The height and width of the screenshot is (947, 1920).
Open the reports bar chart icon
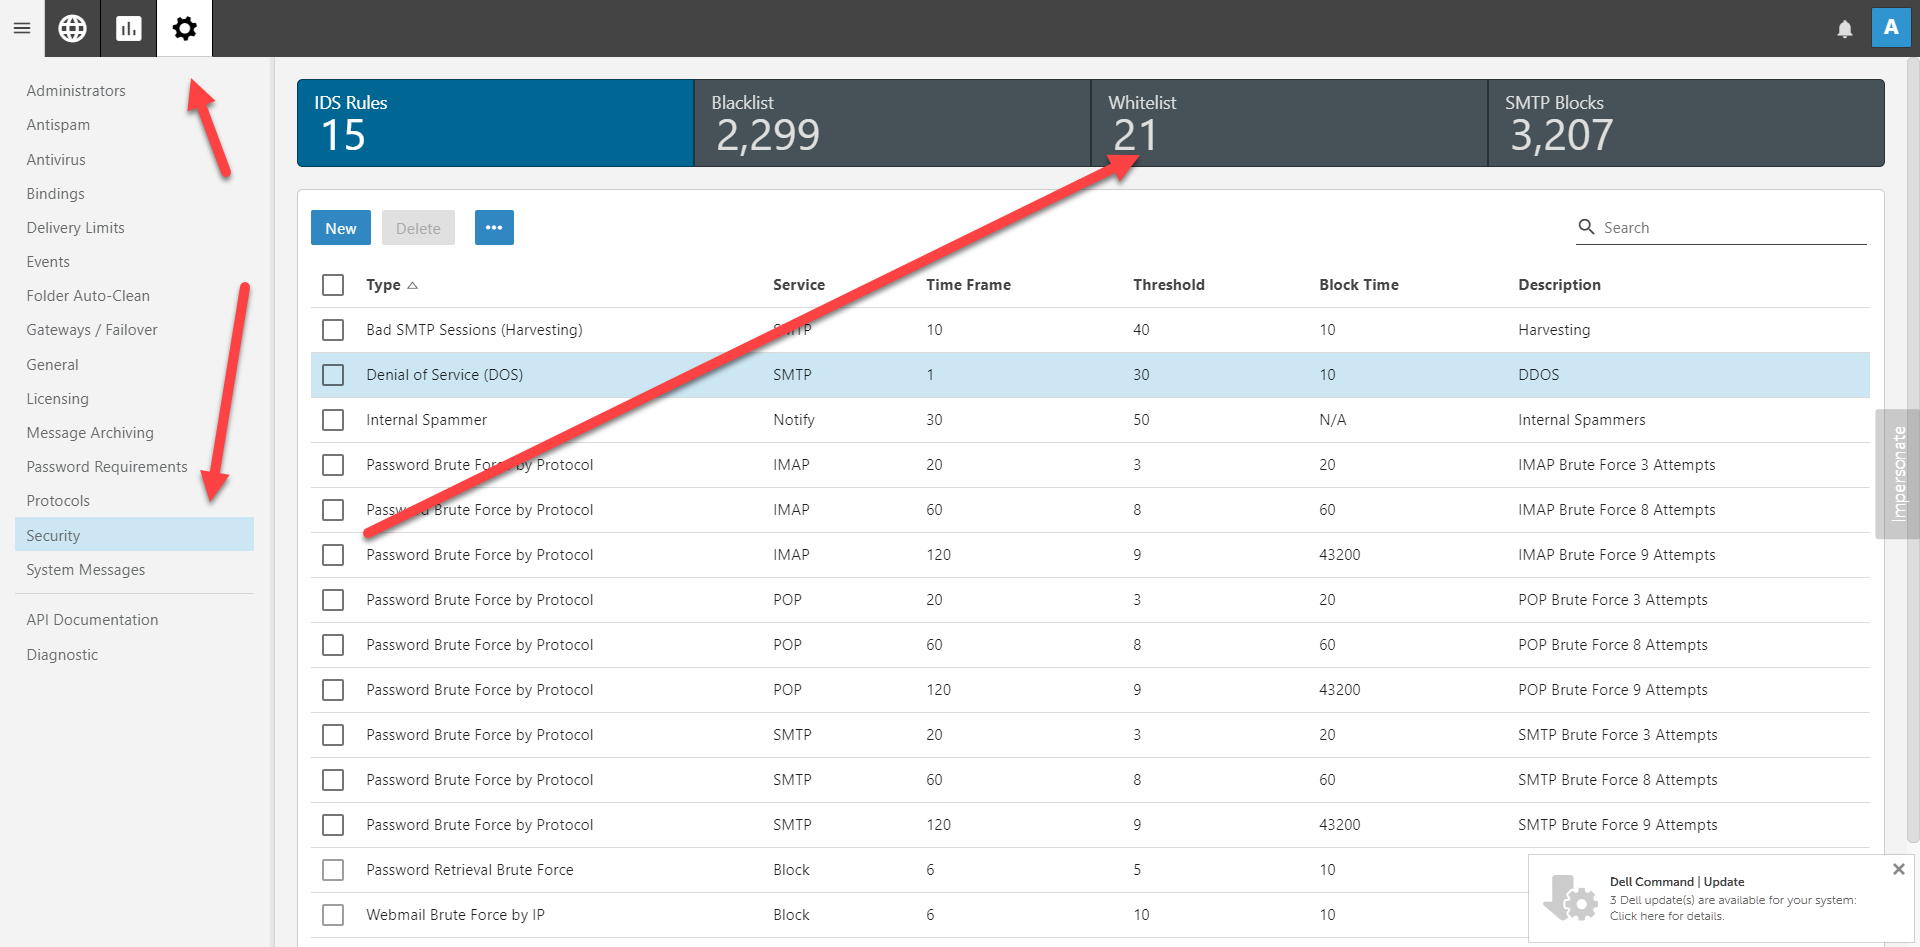pos(128,28)
